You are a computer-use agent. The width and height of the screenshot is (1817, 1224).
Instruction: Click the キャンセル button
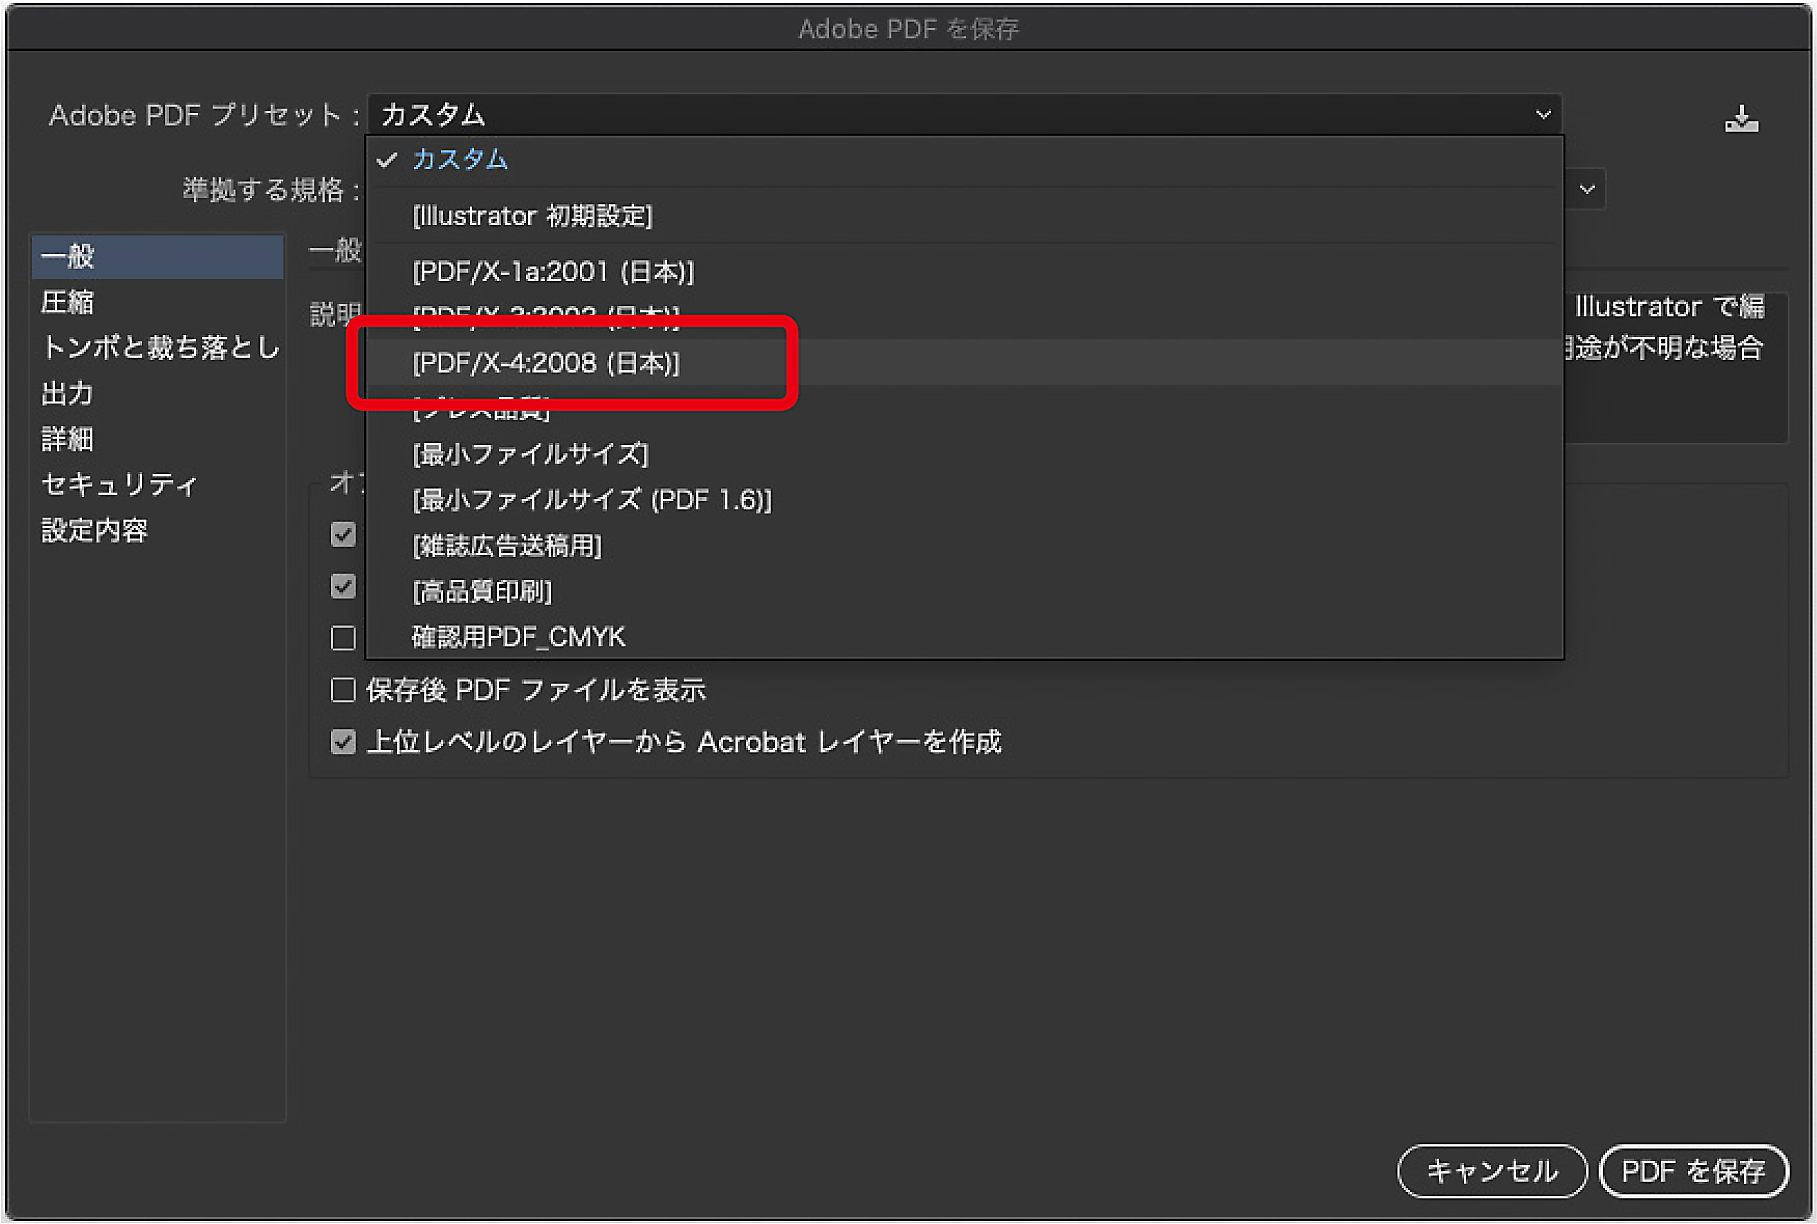1491,1170
